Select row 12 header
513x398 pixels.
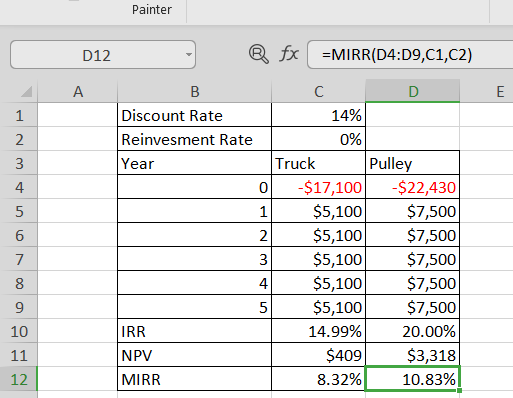tap(19, 379)
